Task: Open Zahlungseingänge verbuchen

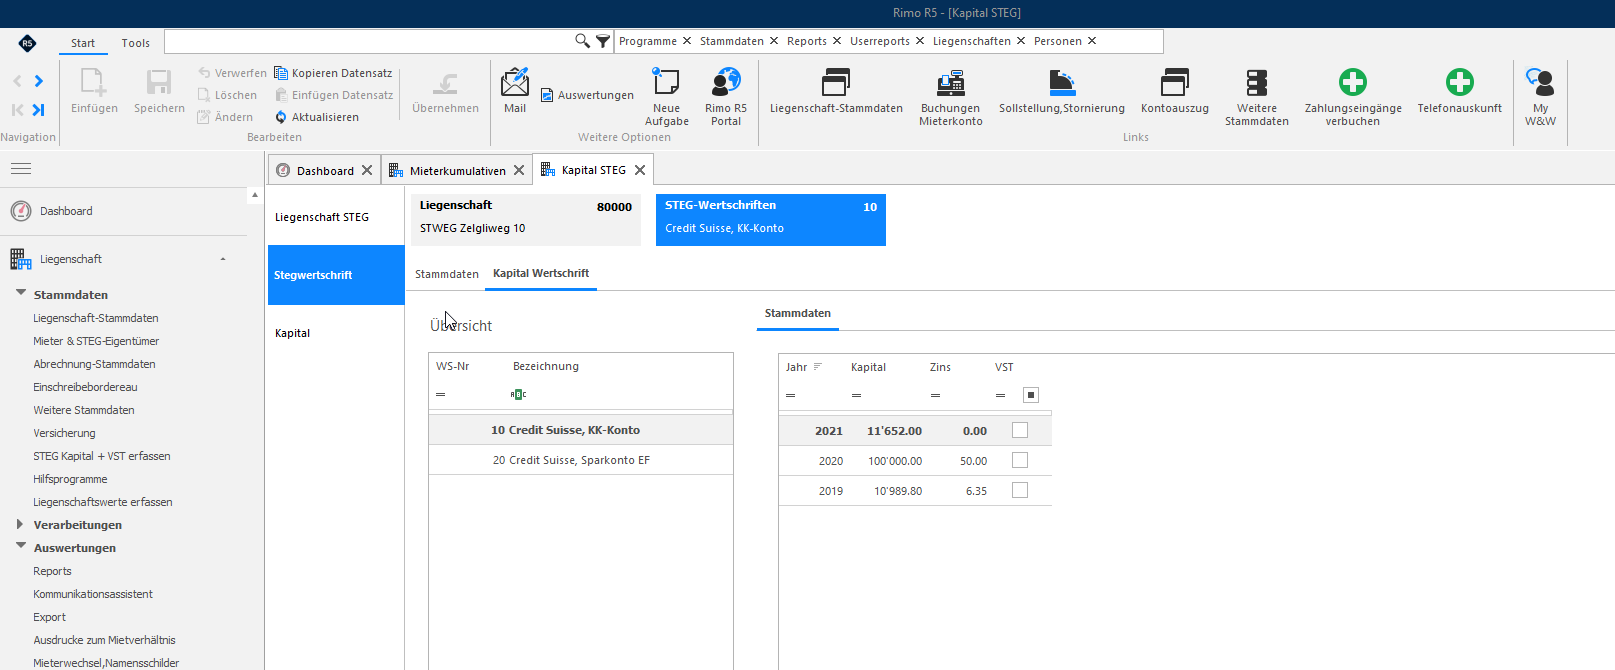Action: click(1353, 97)
